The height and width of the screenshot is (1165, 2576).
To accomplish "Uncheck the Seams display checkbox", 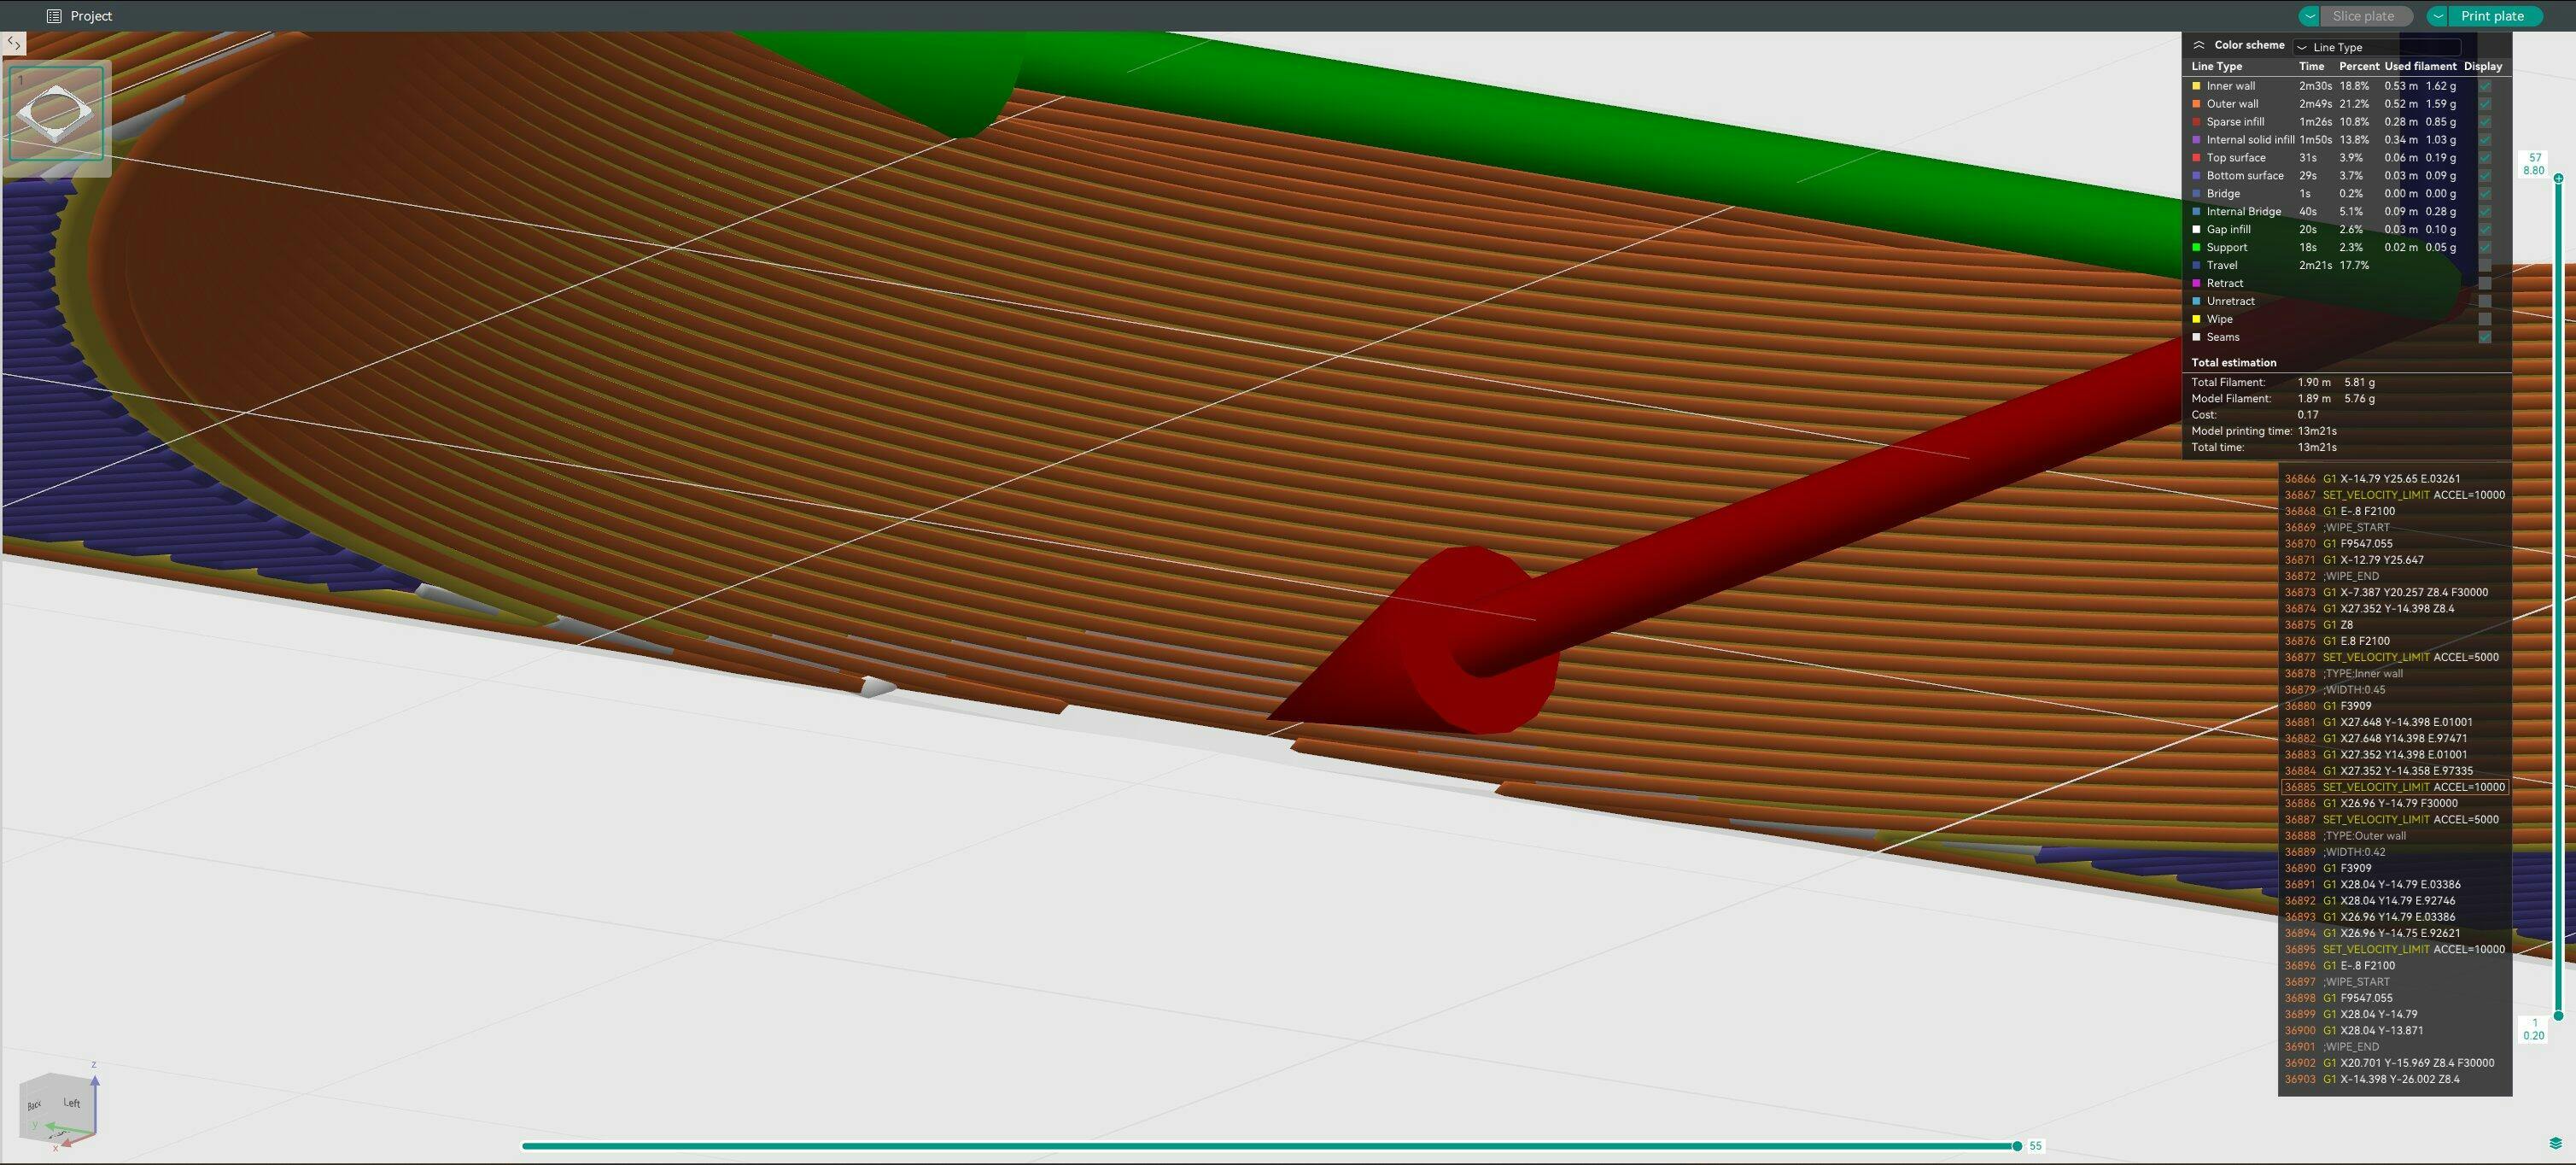I will coord(2485,337).
